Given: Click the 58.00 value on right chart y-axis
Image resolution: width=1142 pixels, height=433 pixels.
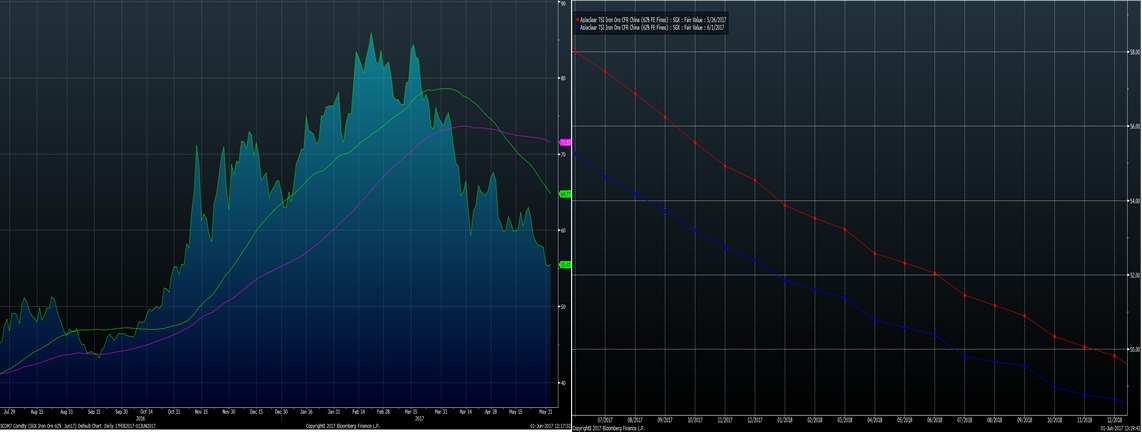Looking at the screenshot, I should (x=1133, y=52).
